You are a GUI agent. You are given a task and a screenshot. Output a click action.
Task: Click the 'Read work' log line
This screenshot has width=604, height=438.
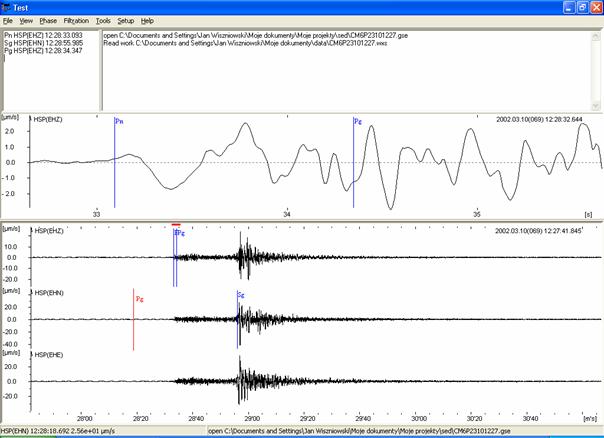[x=245, y=43]
